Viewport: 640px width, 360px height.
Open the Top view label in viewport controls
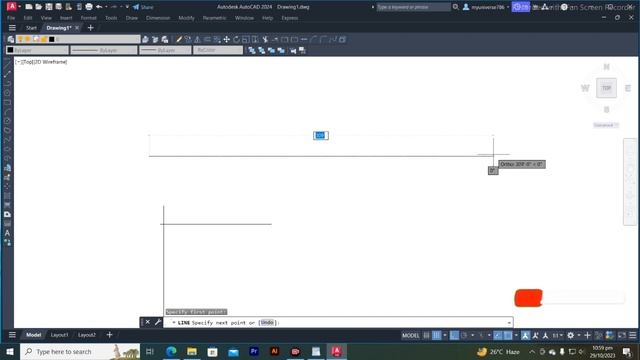click(x=28, y=62)
